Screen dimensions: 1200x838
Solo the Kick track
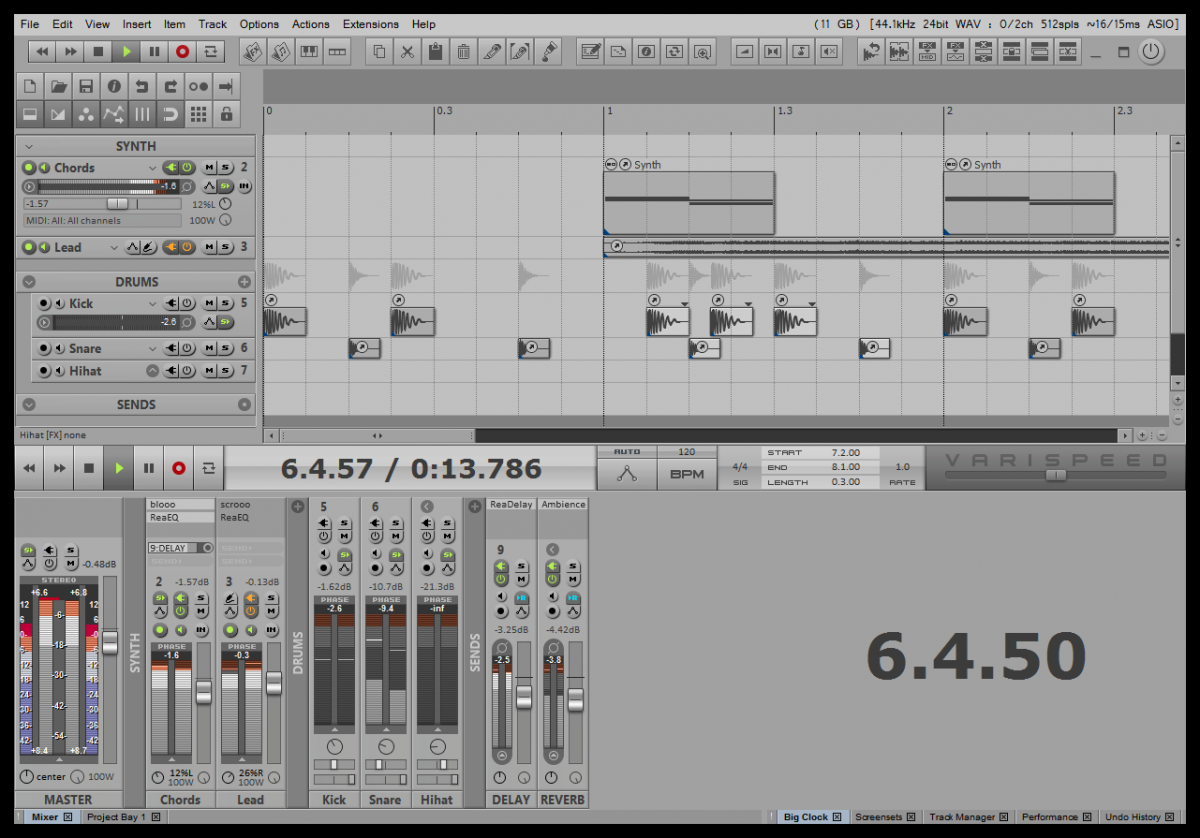226,303
